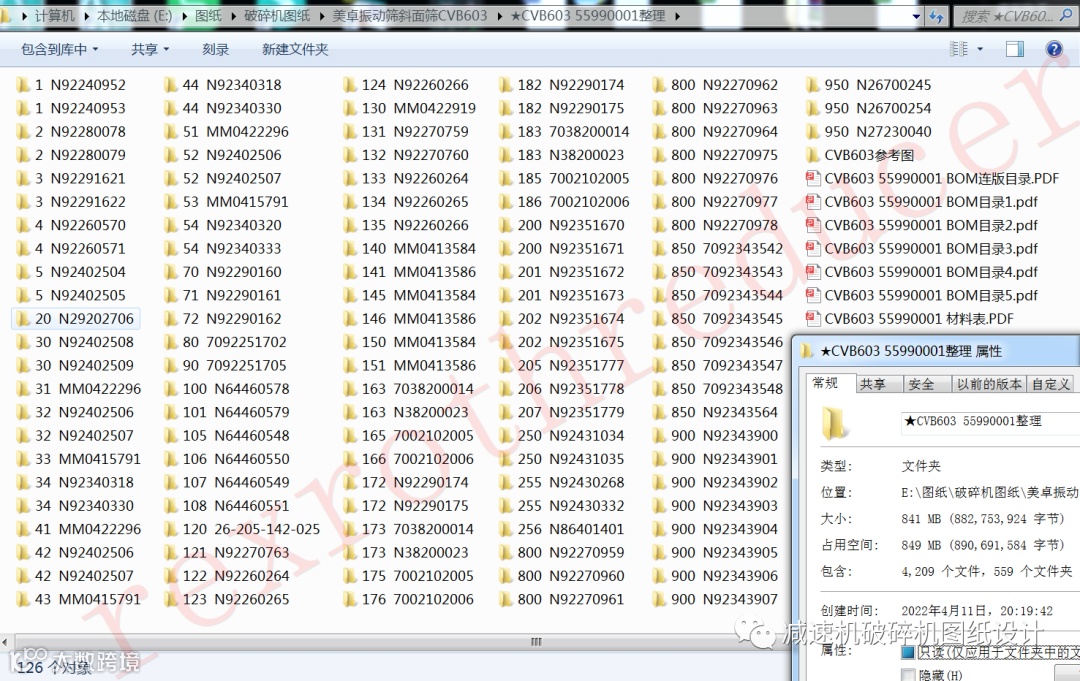Expand breadcrumb arrow after 破碎机图纸
Screen dimensions: 1080x681
[x=322, y=16]
